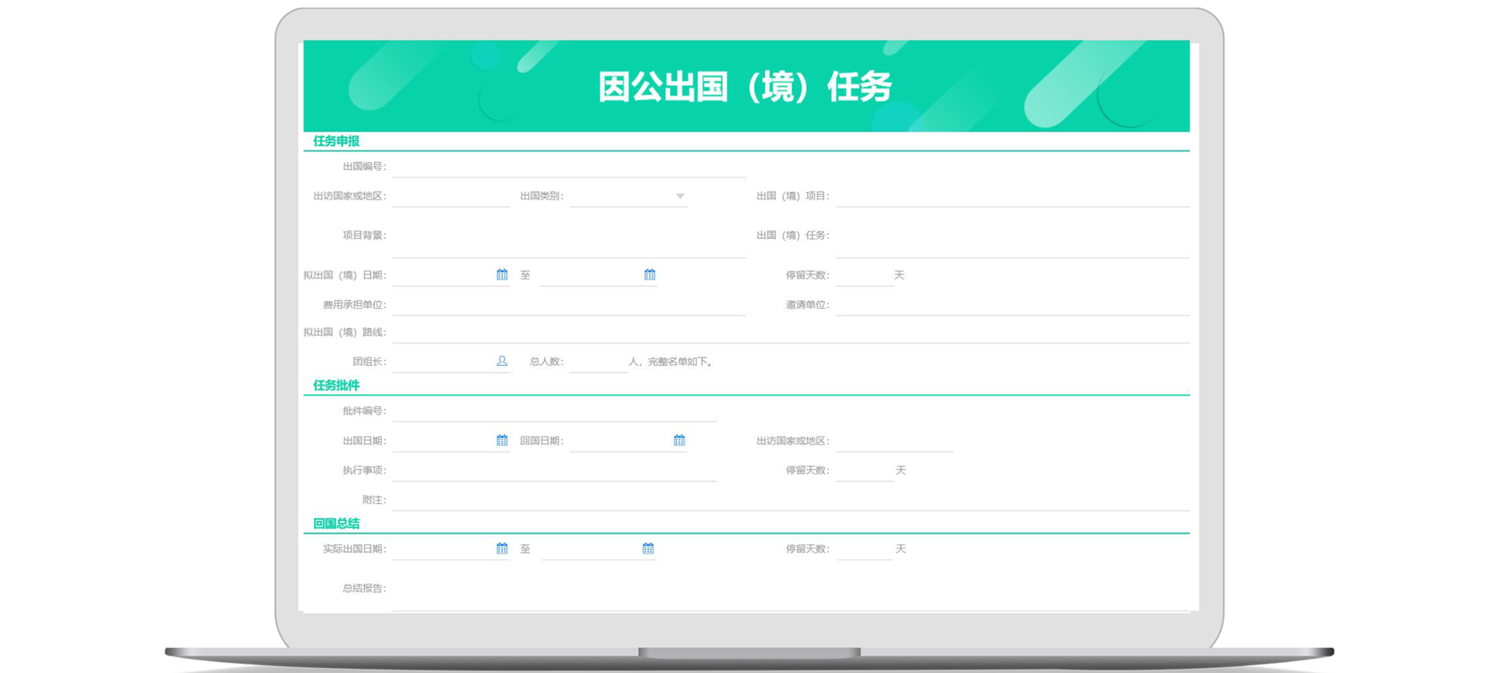Screen dimensions: 1500x673
Task: Click the 总人数 number field
Action: [597, 361]
